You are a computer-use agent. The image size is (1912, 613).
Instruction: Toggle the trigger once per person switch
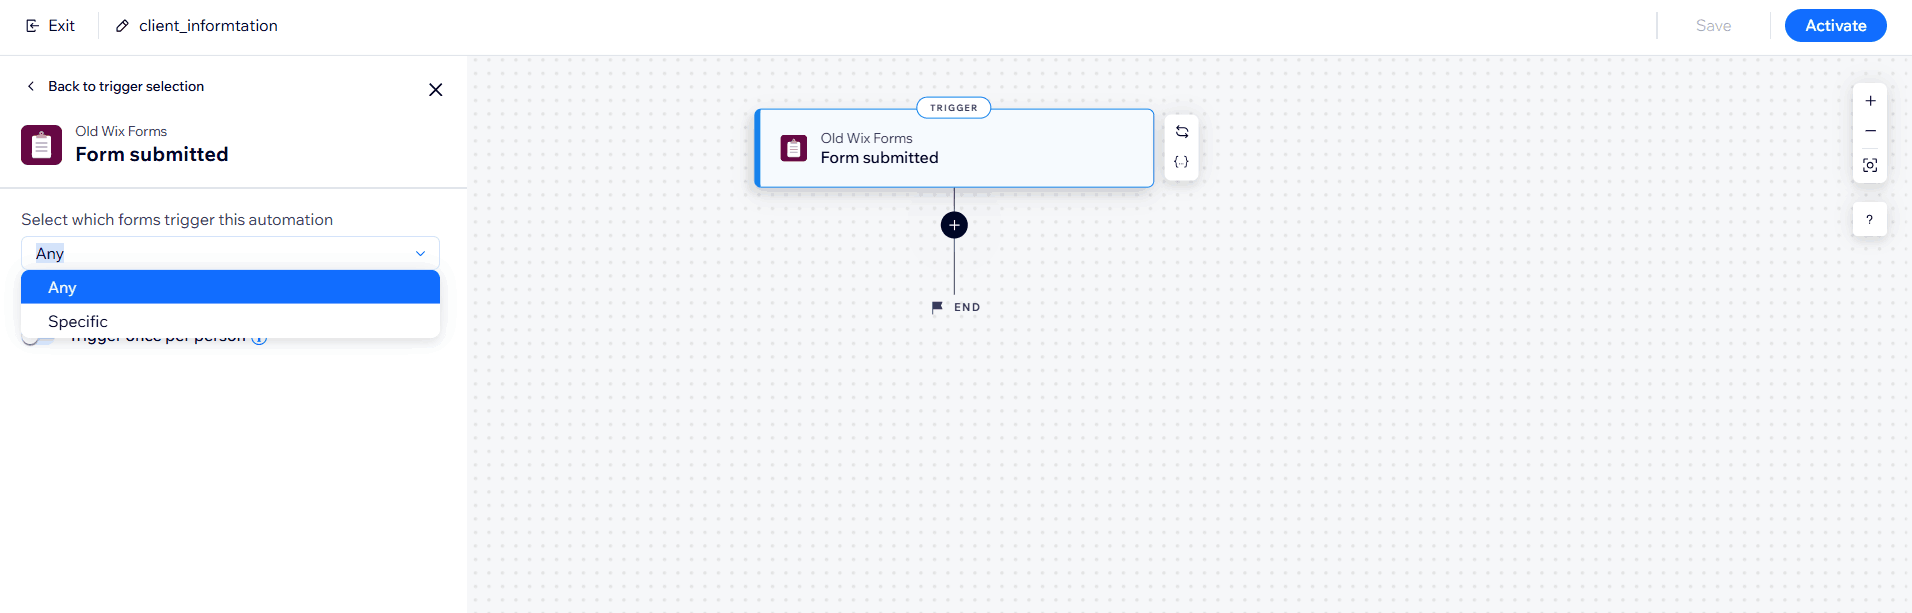[x=38, y=338]
